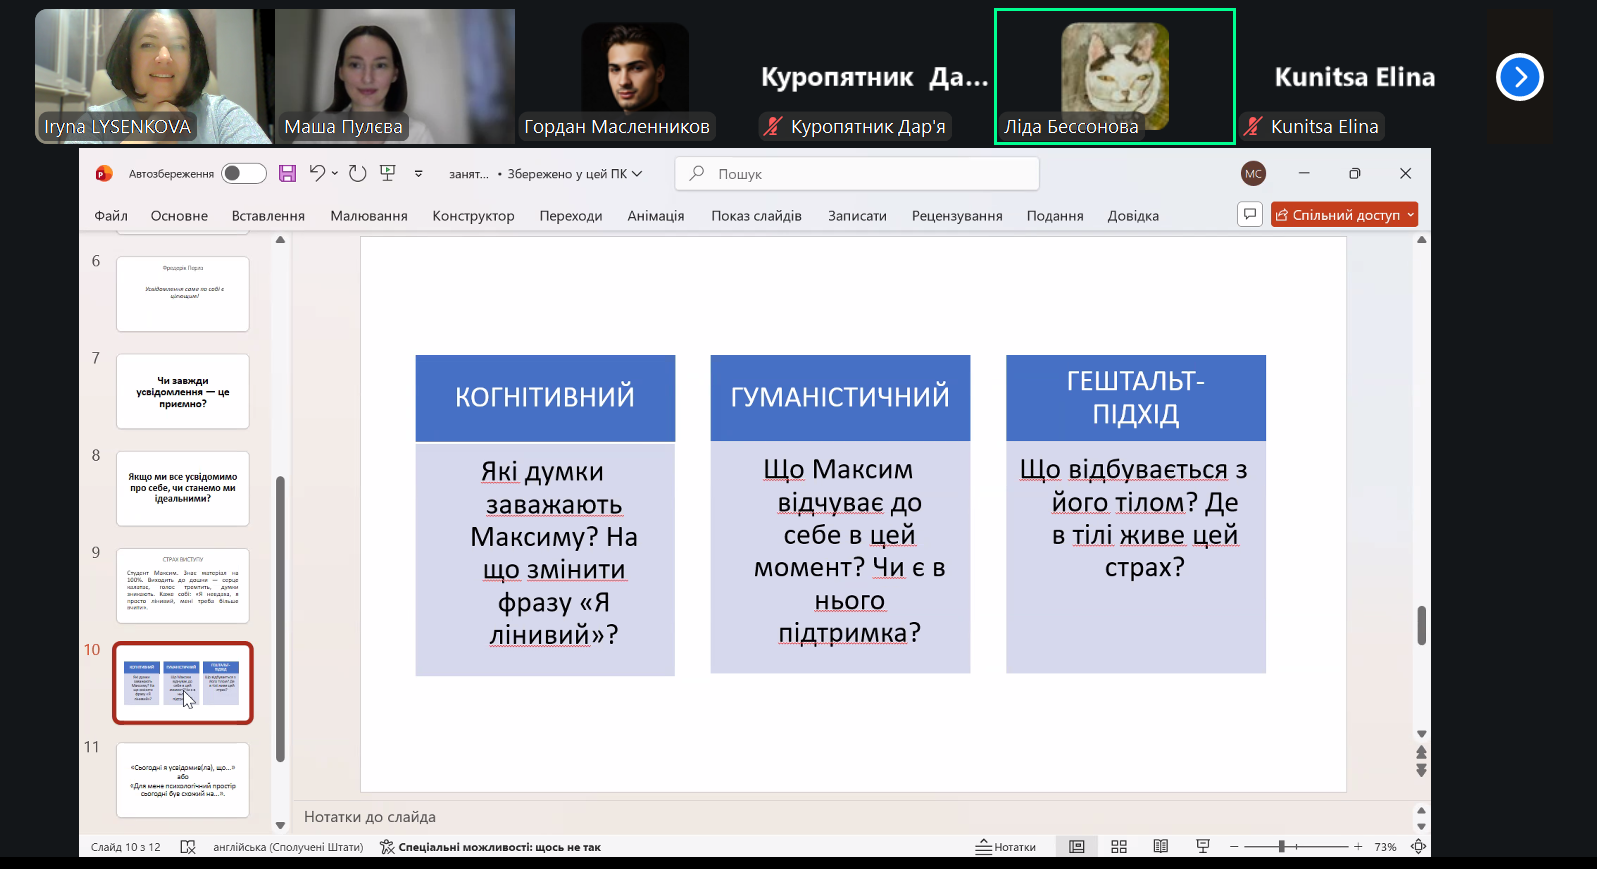Expand the 'Збережено у цей ПК' dropdown

[x=636, y=174]
